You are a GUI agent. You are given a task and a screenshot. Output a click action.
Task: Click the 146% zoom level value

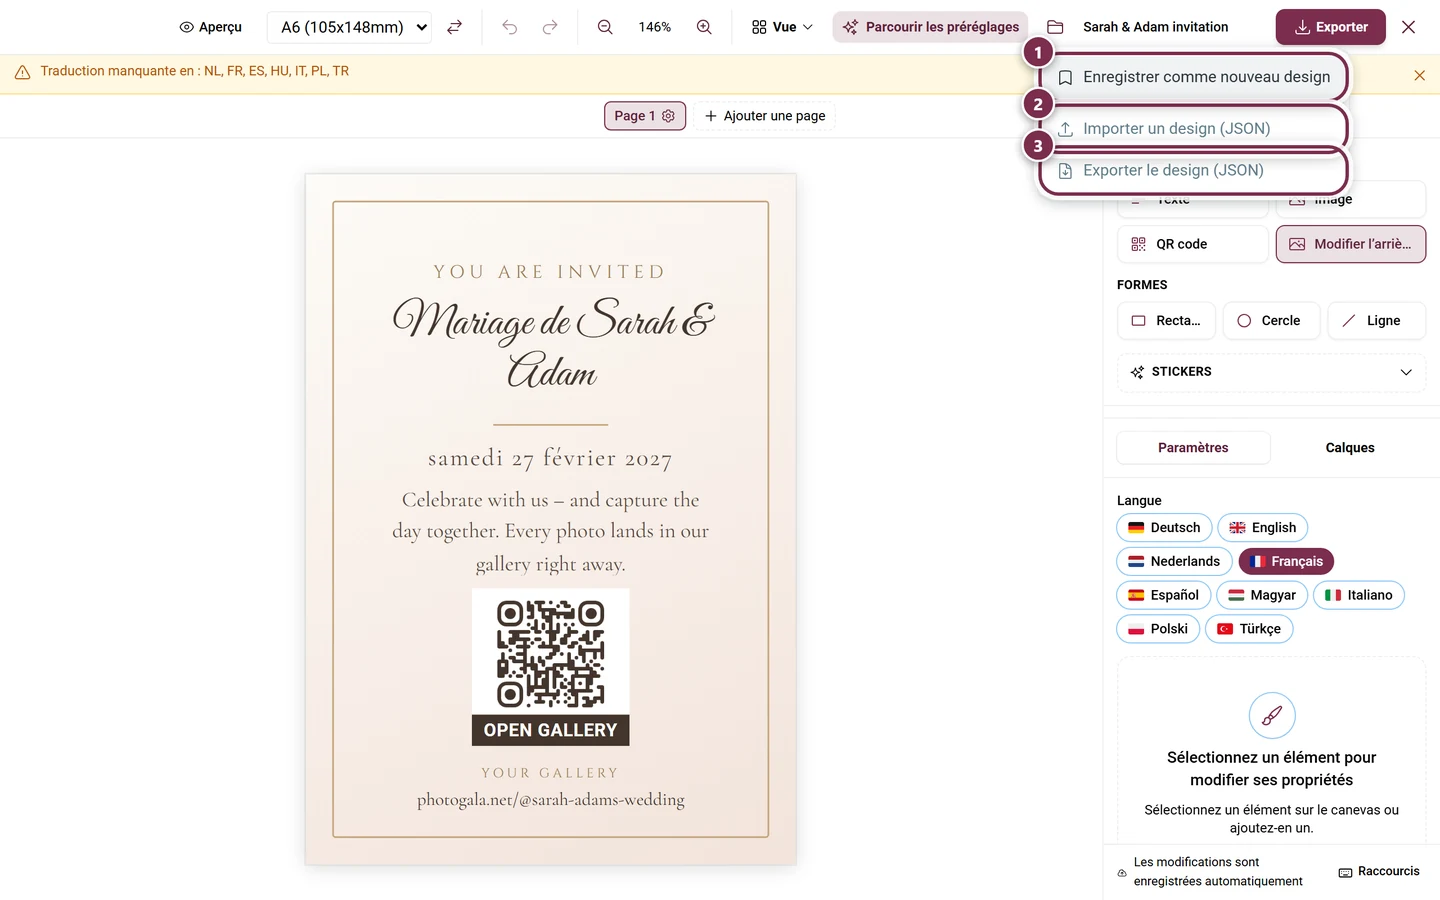click(x=655, y=27)
